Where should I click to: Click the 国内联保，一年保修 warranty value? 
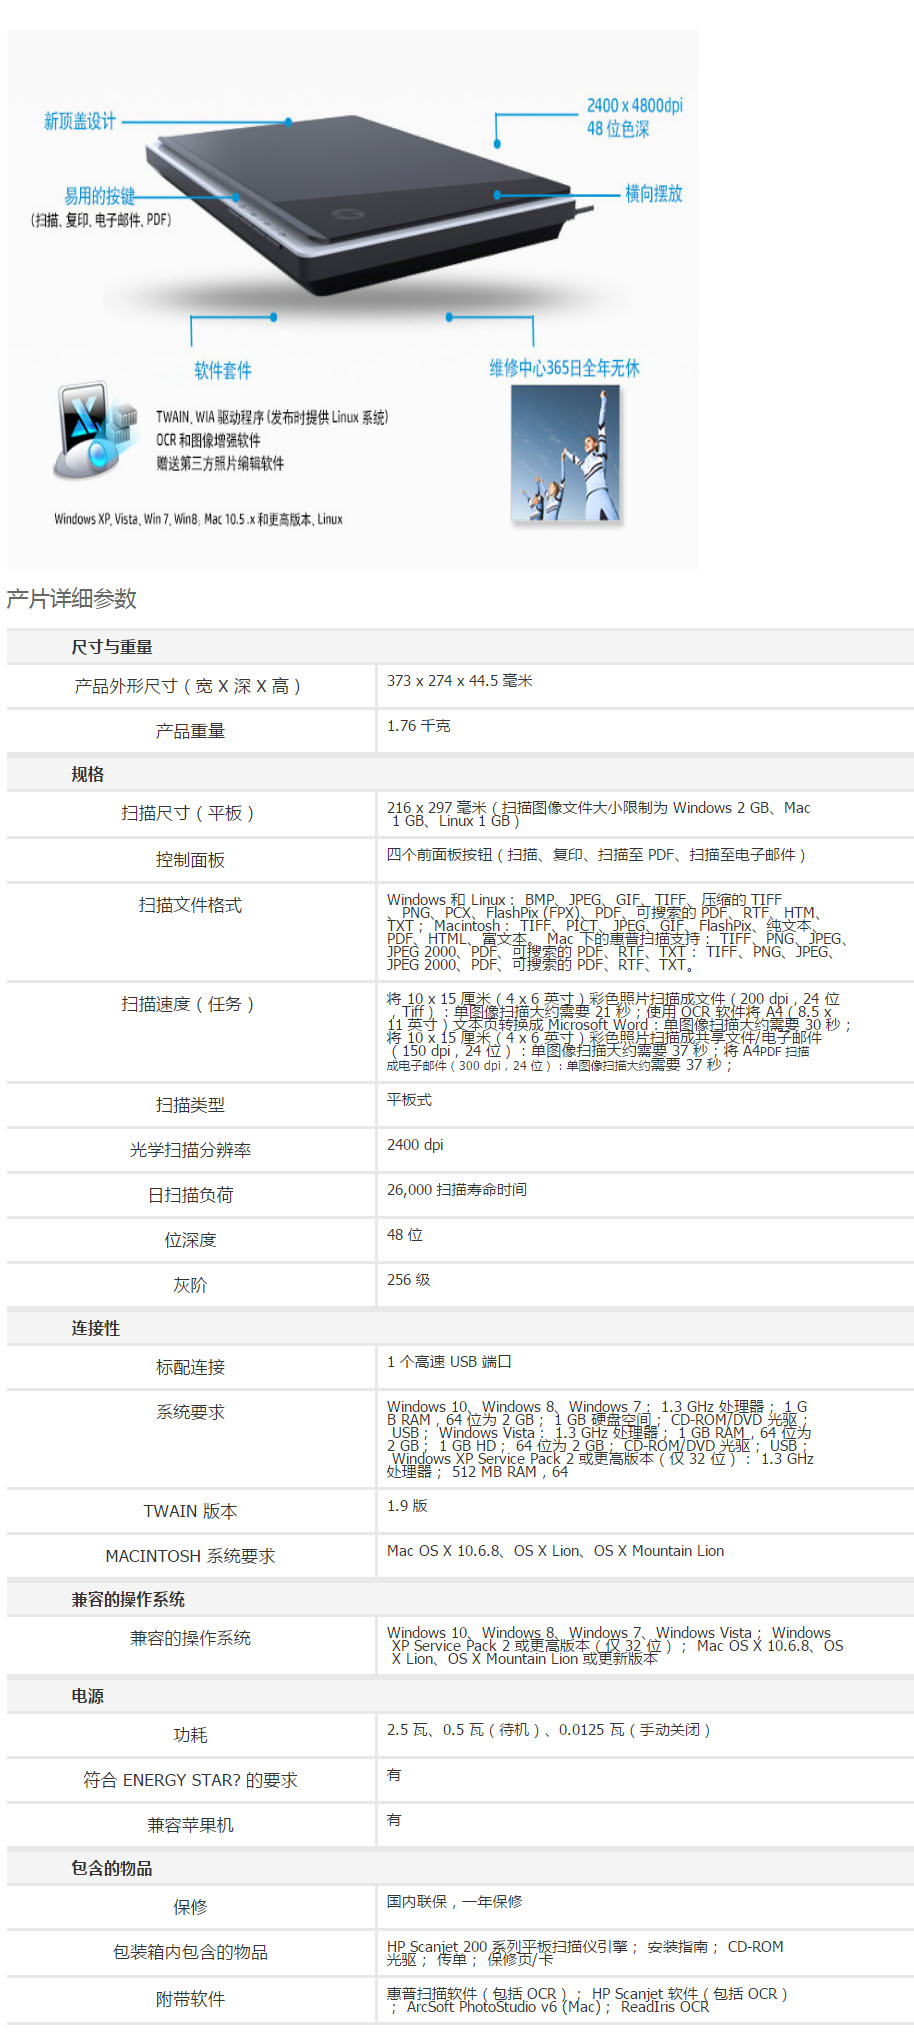[x=454, y=1901]
